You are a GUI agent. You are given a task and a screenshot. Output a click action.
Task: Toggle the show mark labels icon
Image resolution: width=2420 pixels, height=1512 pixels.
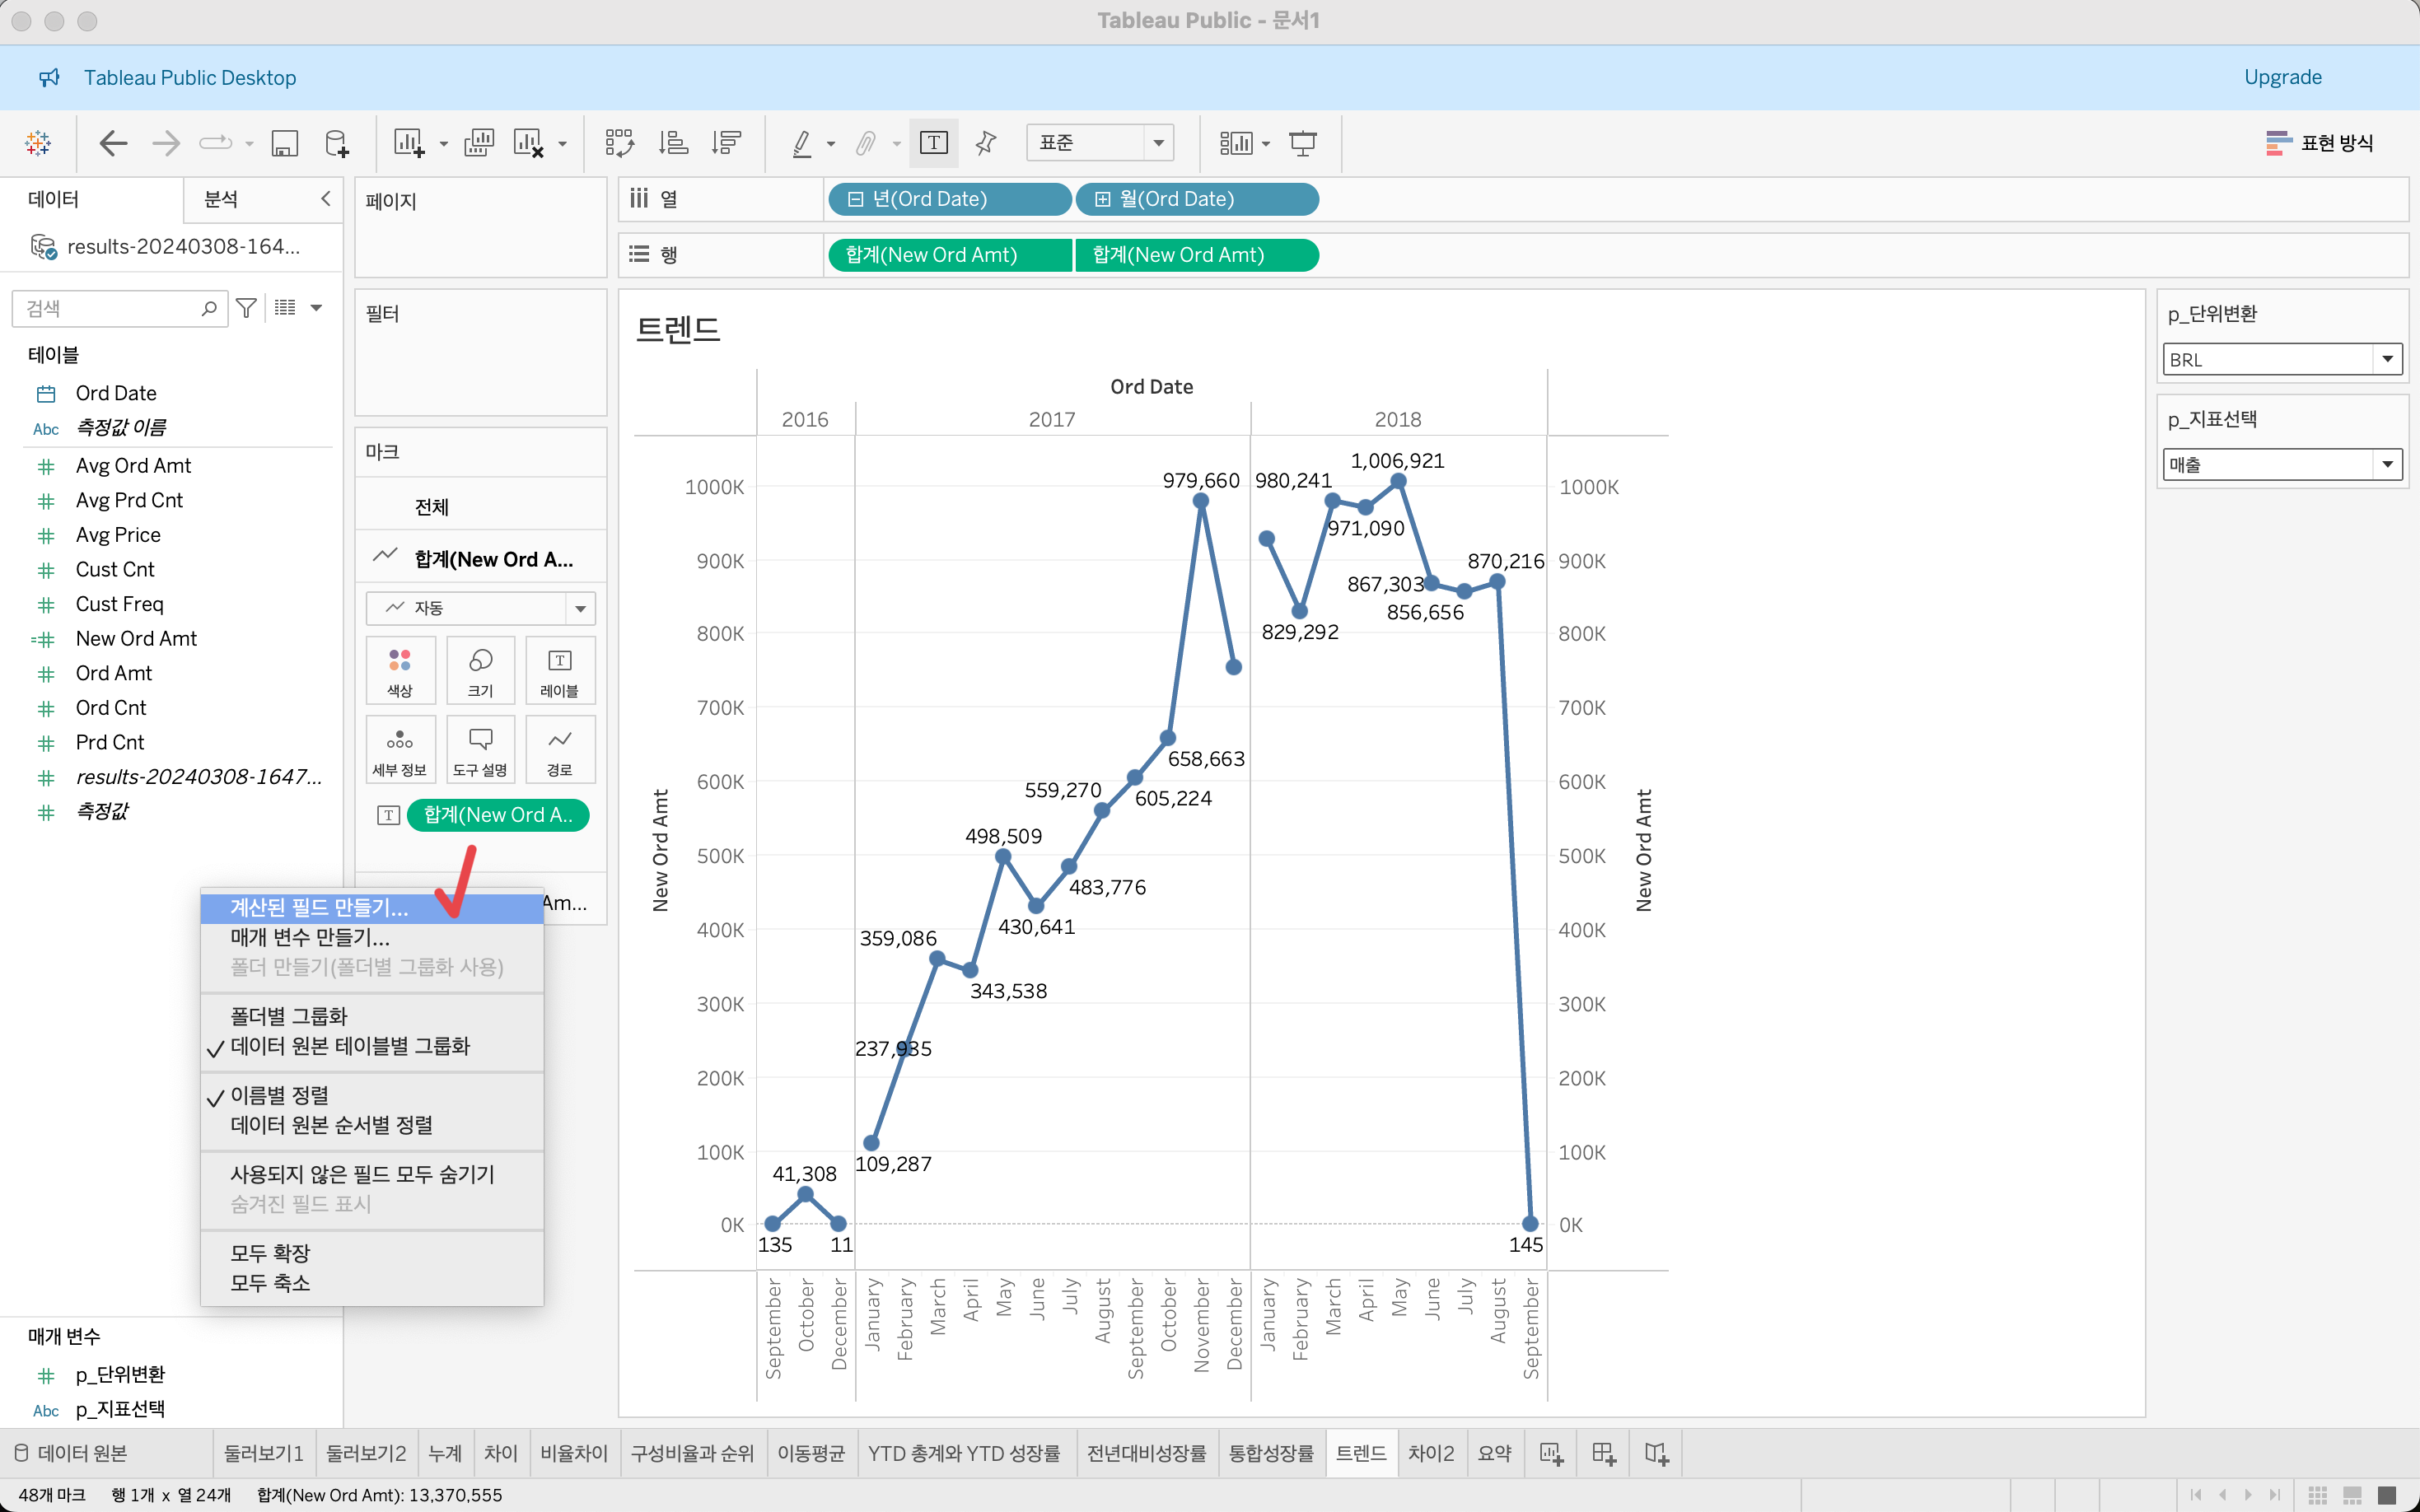[933, 143]
